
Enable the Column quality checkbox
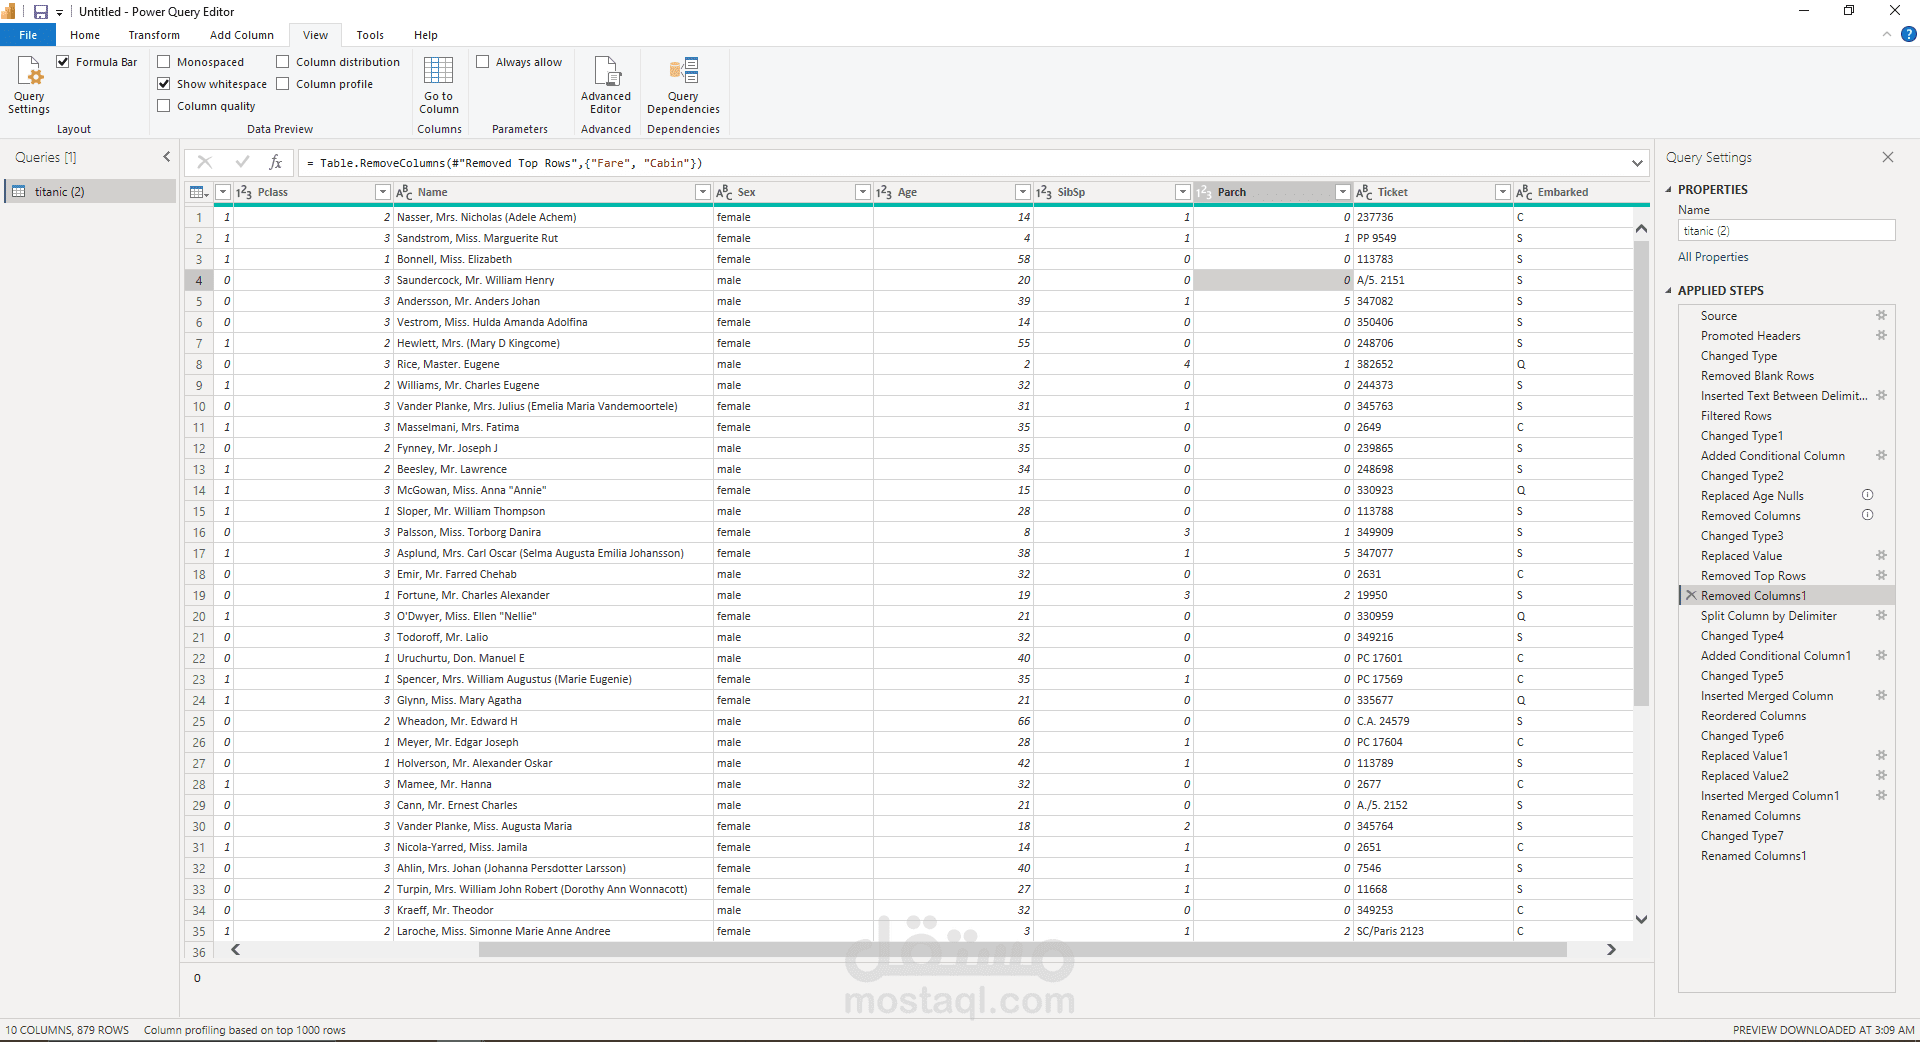tap(164, 106)
